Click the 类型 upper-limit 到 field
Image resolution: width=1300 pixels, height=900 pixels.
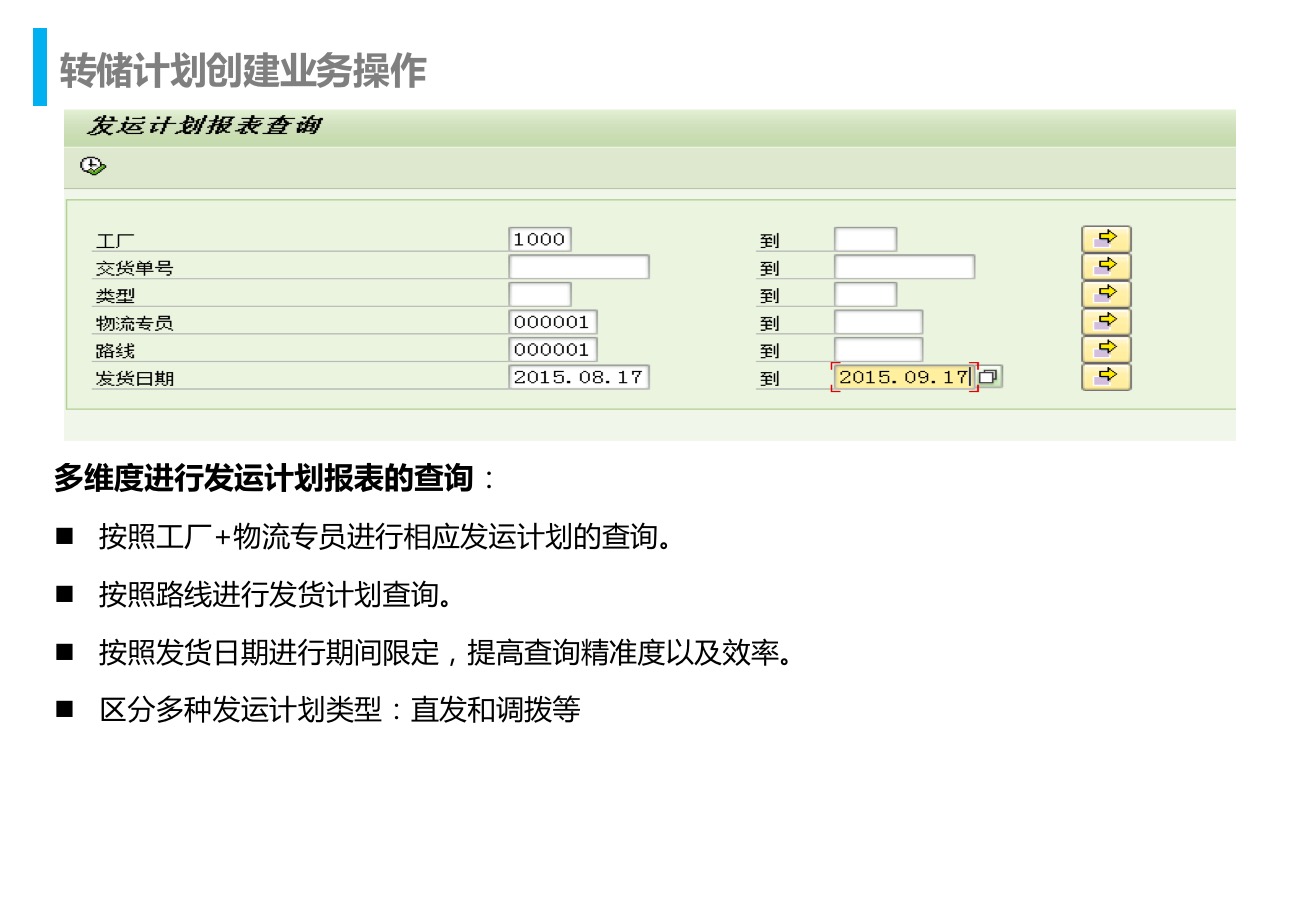coord(865,295)
